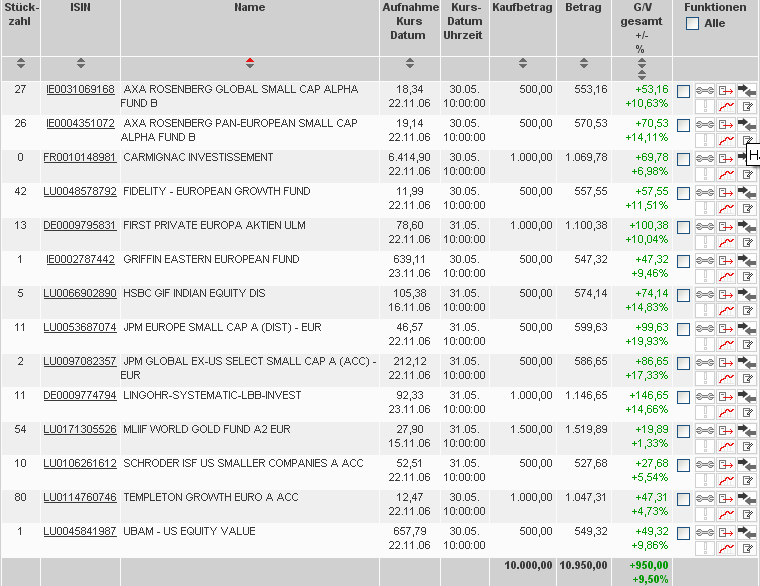
Task: Click wrench icon for Carmignac Investissement row
Action: click(705, 158)
